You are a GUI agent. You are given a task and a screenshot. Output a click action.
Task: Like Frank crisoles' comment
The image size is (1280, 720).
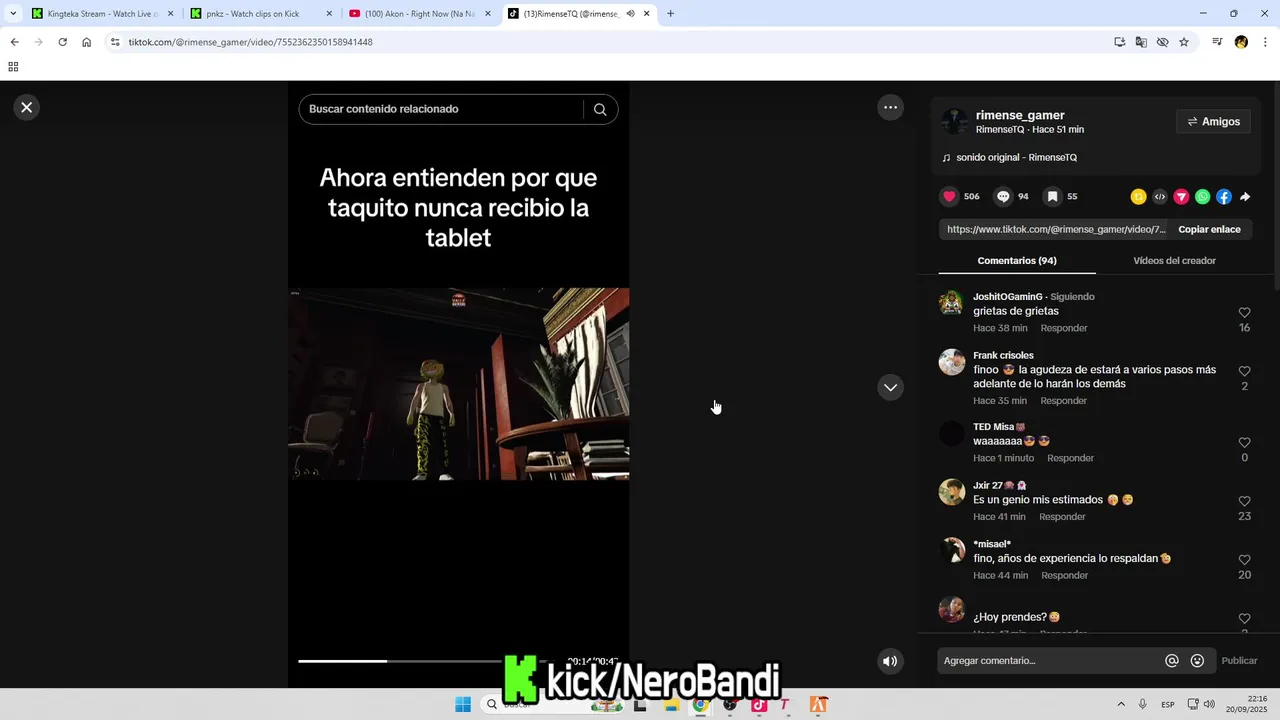[x=1244, y=371]
